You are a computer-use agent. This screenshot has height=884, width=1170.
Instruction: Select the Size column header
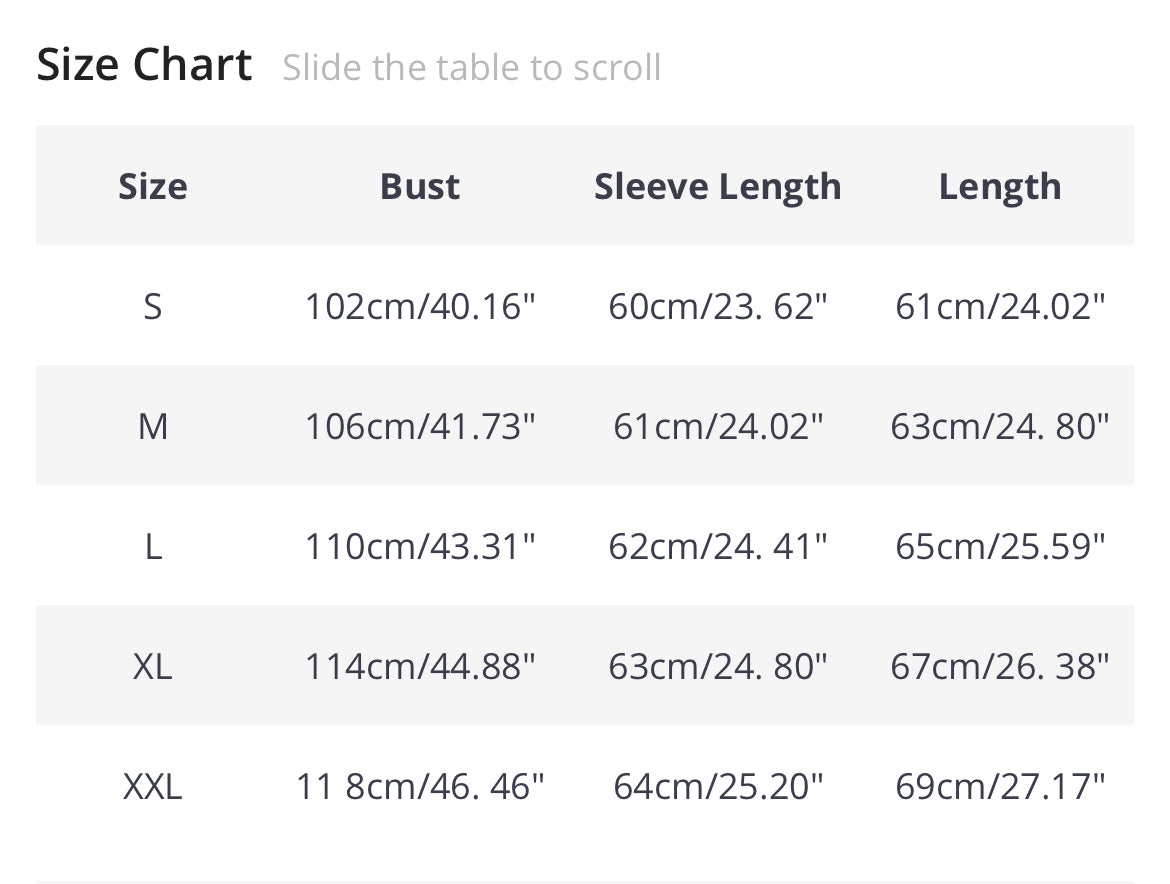click(x=153, y=186)
